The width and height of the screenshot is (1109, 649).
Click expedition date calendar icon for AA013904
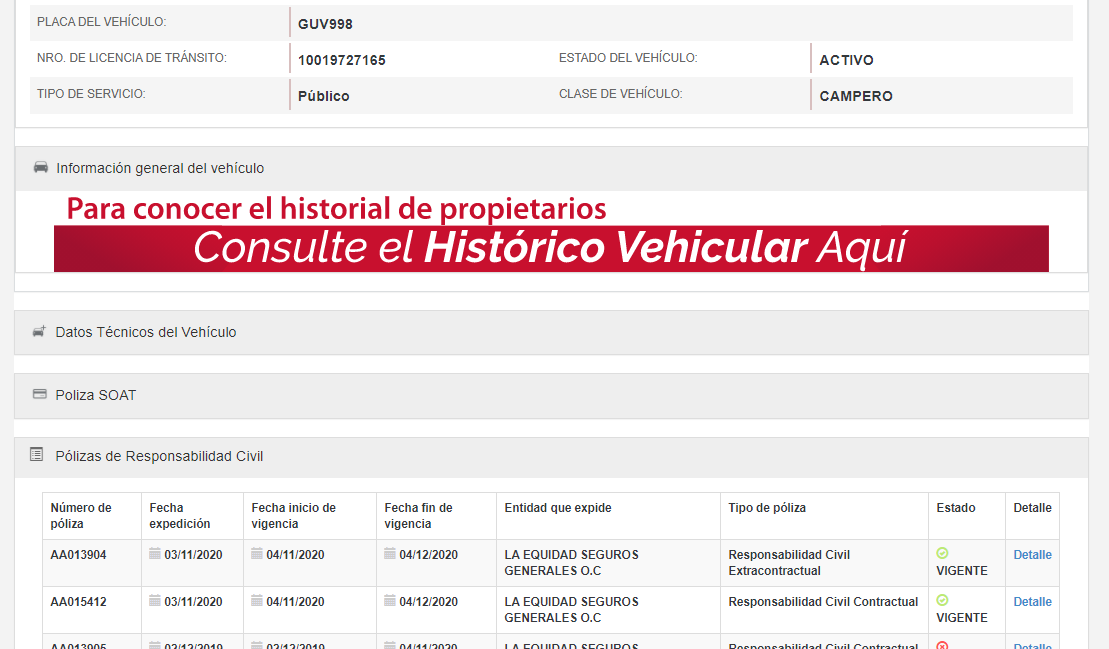[x=155, y=554]
